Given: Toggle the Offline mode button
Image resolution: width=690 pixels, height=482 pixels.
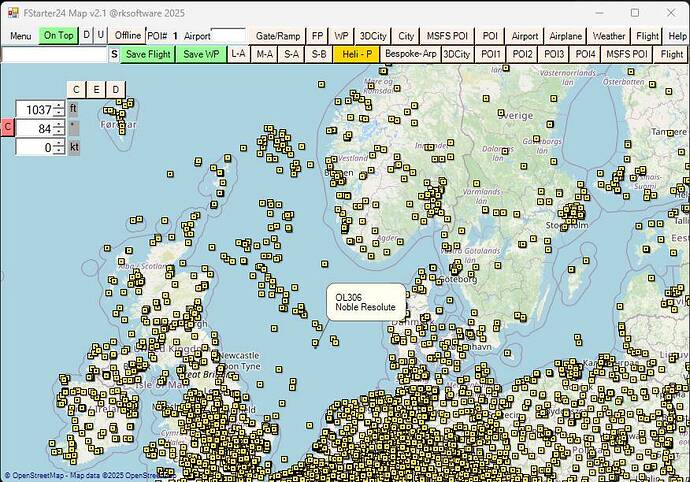Looking at the screenshot, I should point(127,35).
